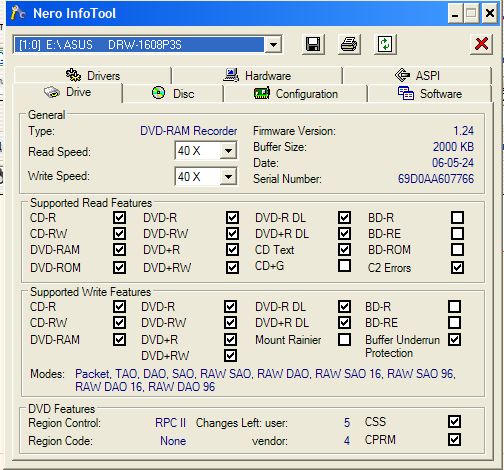The width and height of the screenshot is (504, 470).
Task: Expand the Write Speed dropdown
Action: [228, 176]
